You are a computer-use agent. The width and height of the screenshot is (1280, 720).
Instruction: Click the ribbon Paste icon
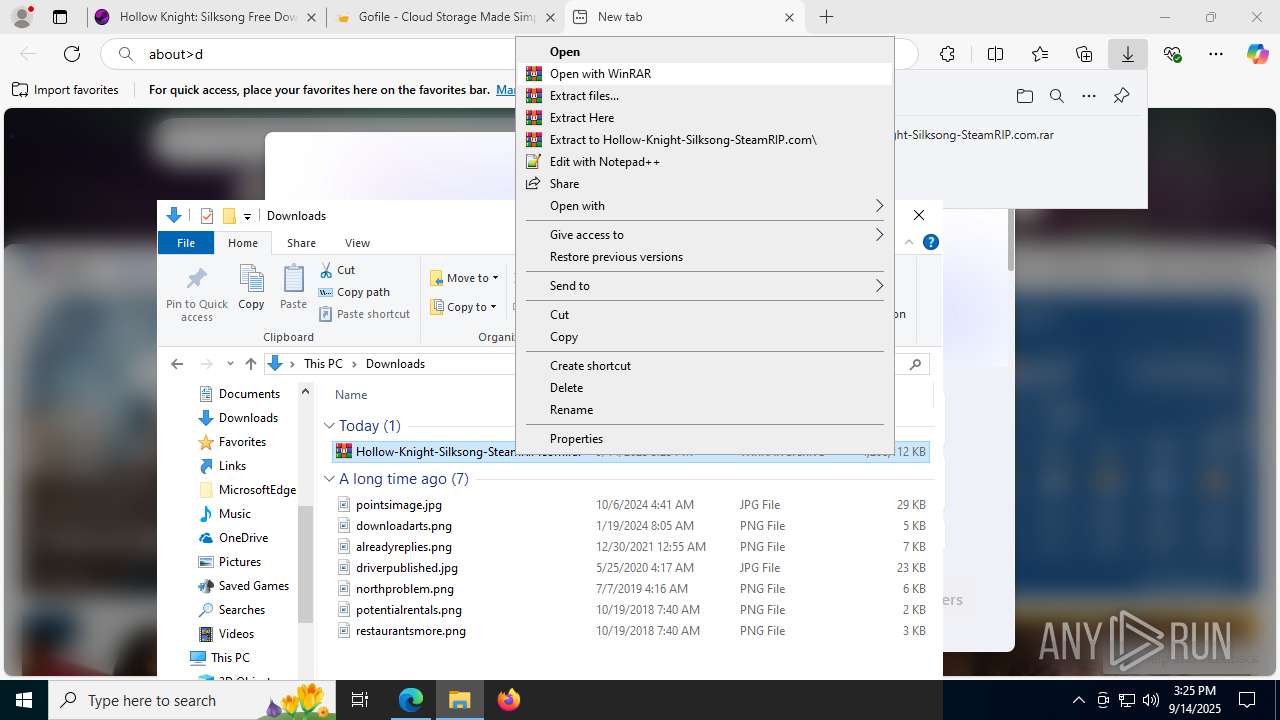click(293, 288)
